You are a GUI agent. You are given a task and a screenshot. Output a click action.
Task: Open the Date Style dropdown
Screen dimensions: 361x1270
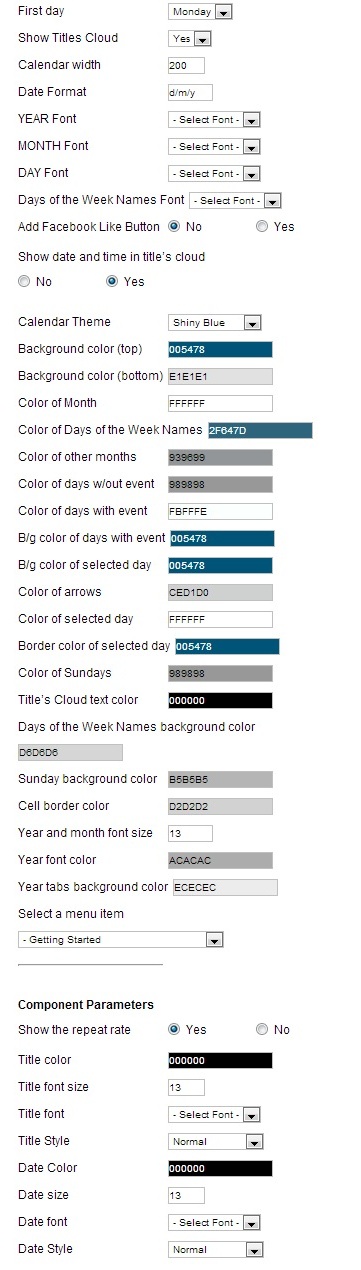click(215, 1250)
